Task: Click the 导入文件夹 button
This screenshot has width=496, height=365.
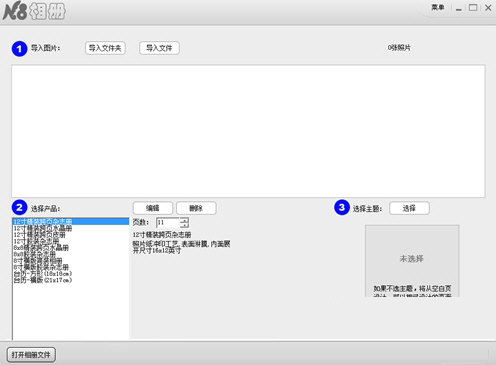Action: point(105,48)
